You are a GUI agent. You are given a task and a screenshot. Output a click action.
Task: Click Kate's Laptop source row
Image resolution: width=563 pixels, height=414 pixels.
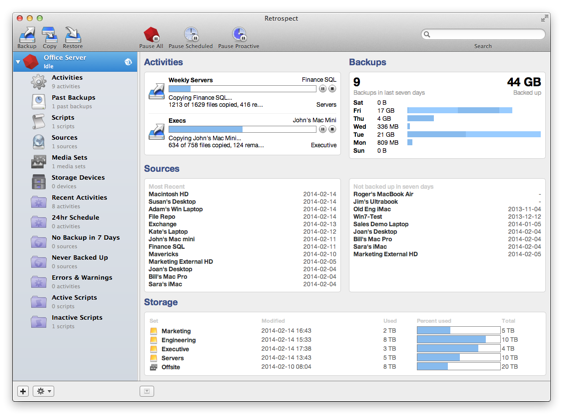(x=242, y=232)
